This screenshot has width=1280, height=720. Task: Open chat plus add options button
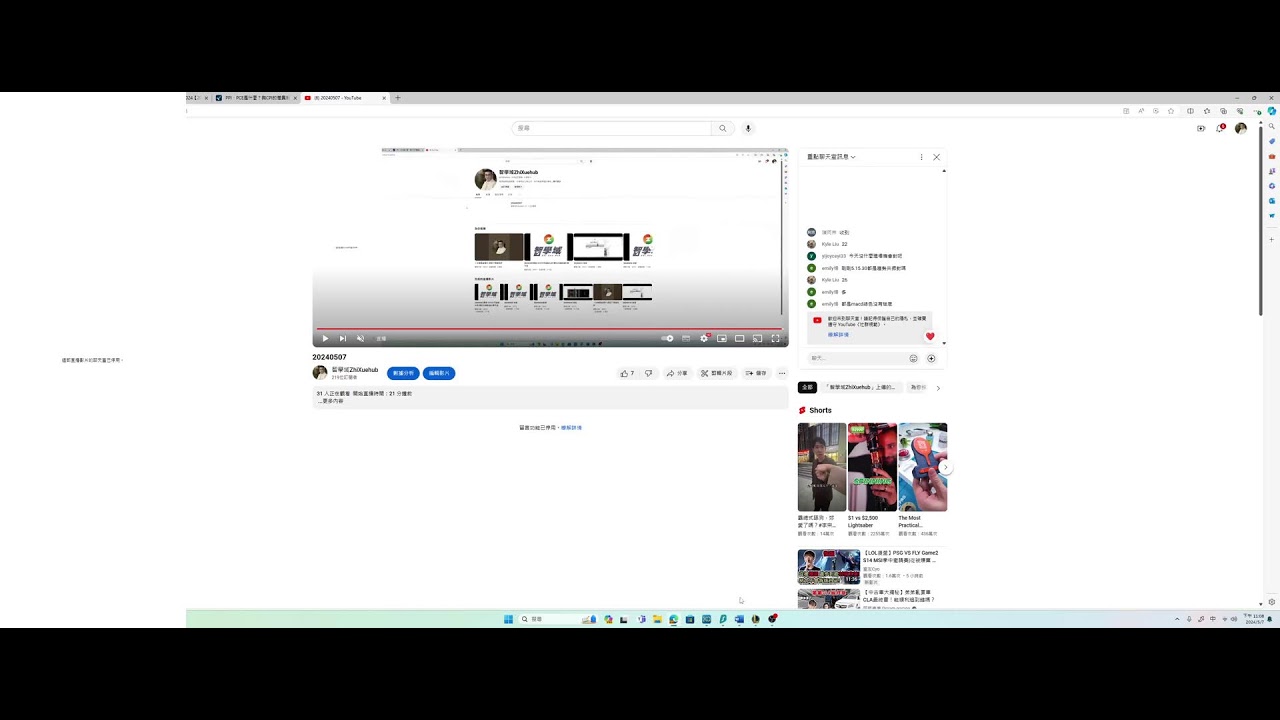click(x=931, y=358)
